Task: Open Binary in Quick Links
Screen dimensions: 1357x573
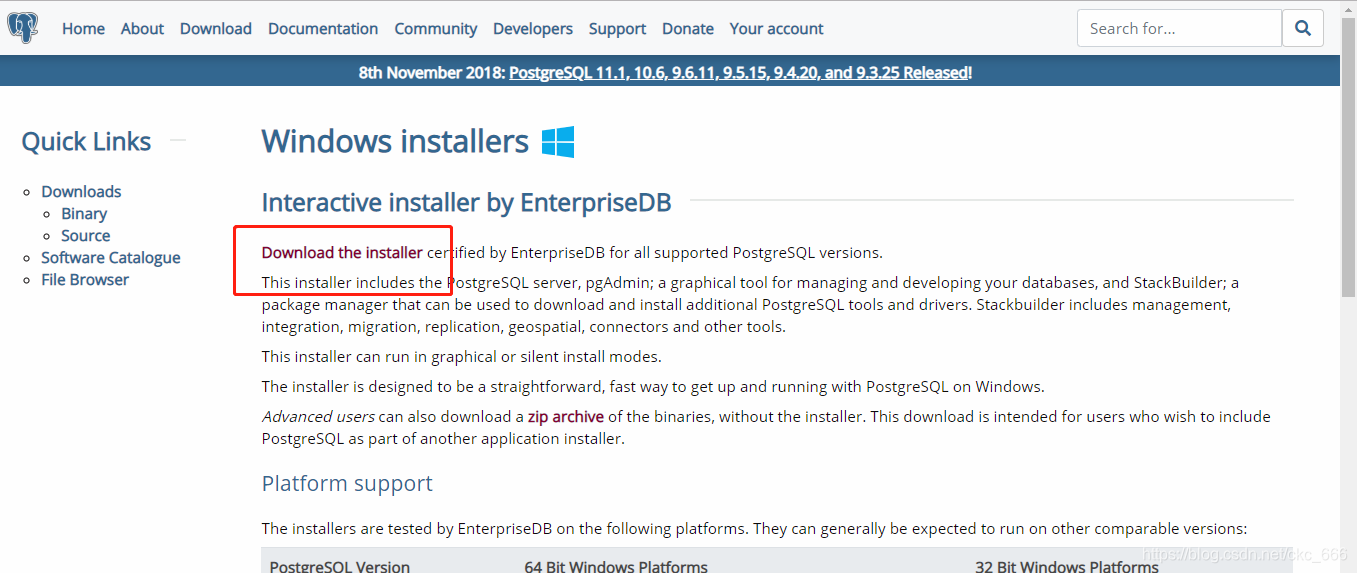Action: tap(84, 213)
